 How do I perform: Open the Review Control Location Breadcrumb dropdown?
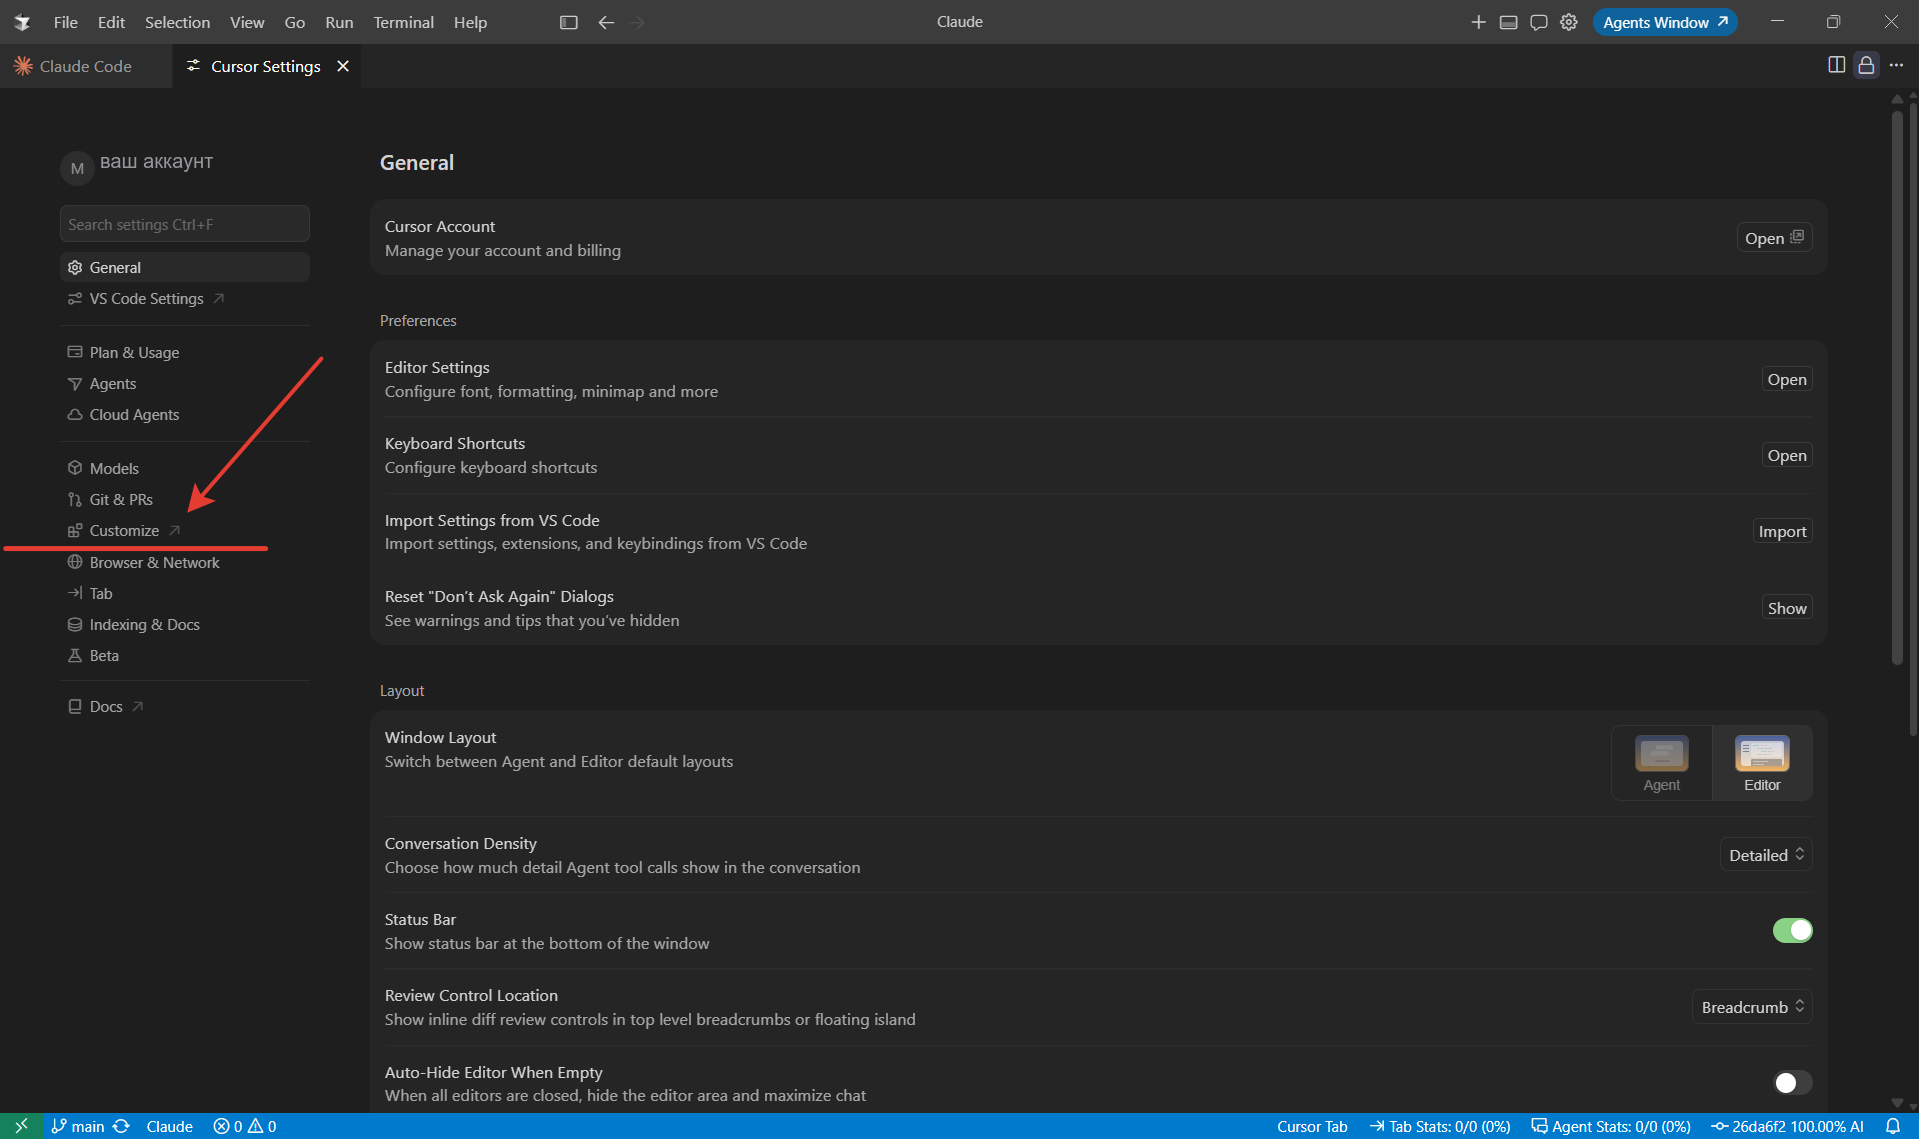[x=1752, y=1007]
